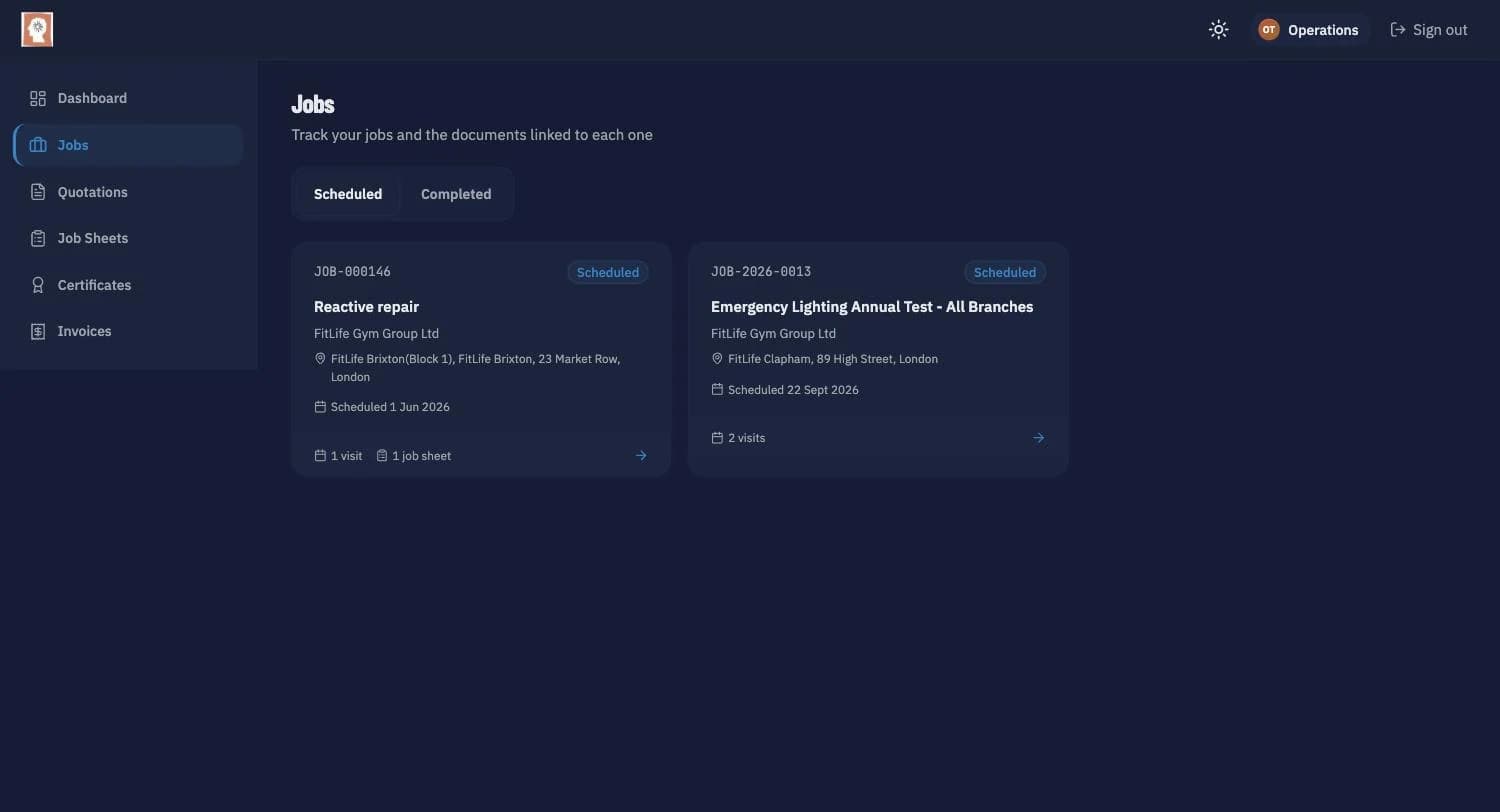Go to Dashboard in the sidebar
The image size is (1500, 812).
pyautogui.click(x=128, y=98)
